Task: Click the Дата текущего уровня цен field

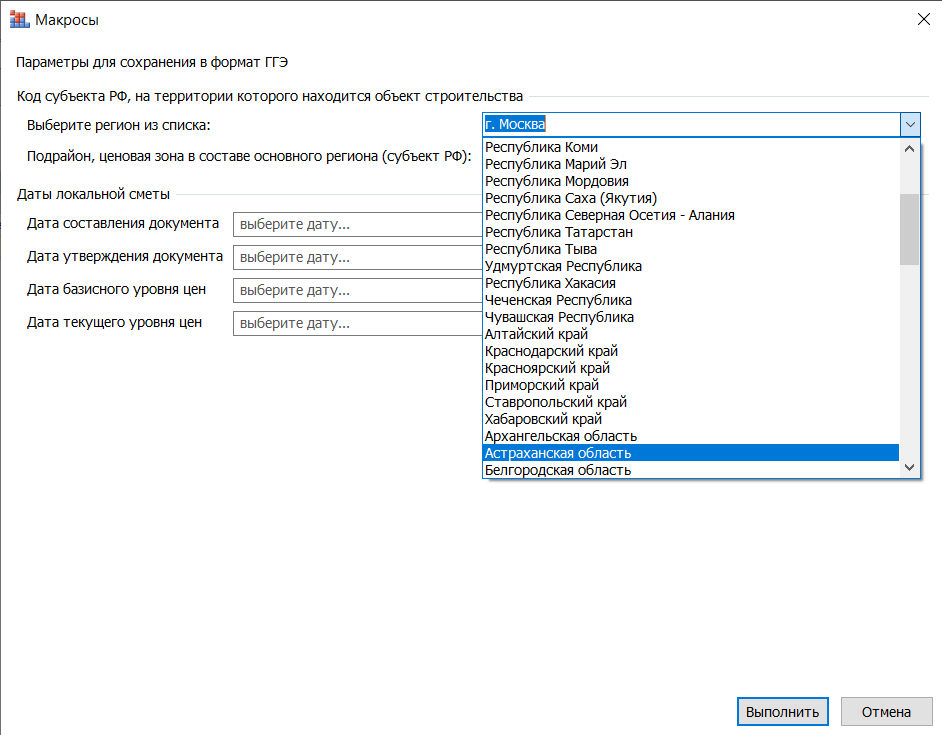Action: tap(356, 324)
